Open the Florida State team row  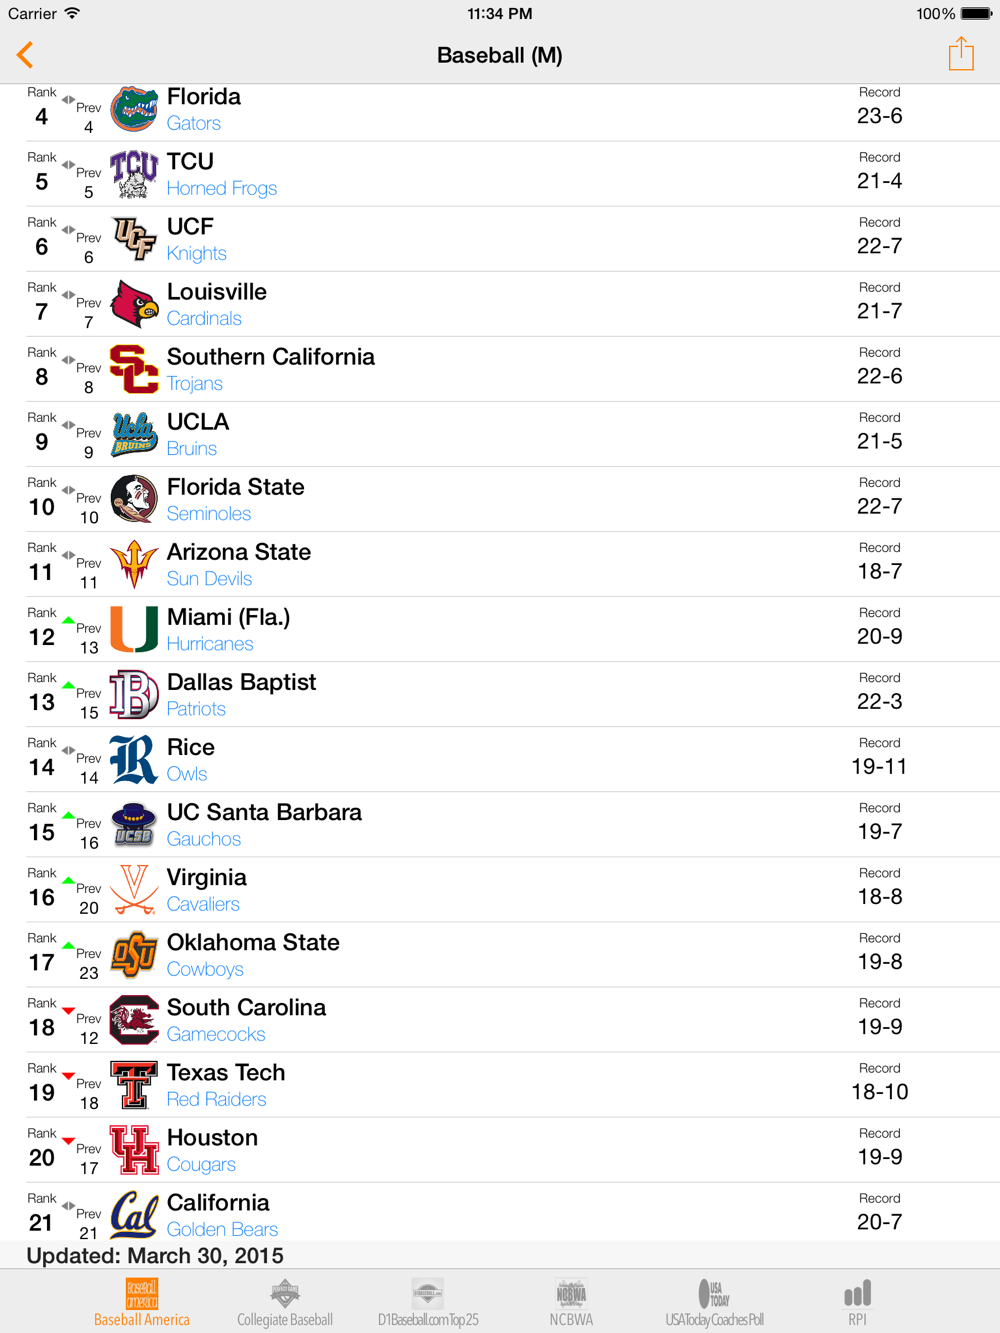pos(512,499)
